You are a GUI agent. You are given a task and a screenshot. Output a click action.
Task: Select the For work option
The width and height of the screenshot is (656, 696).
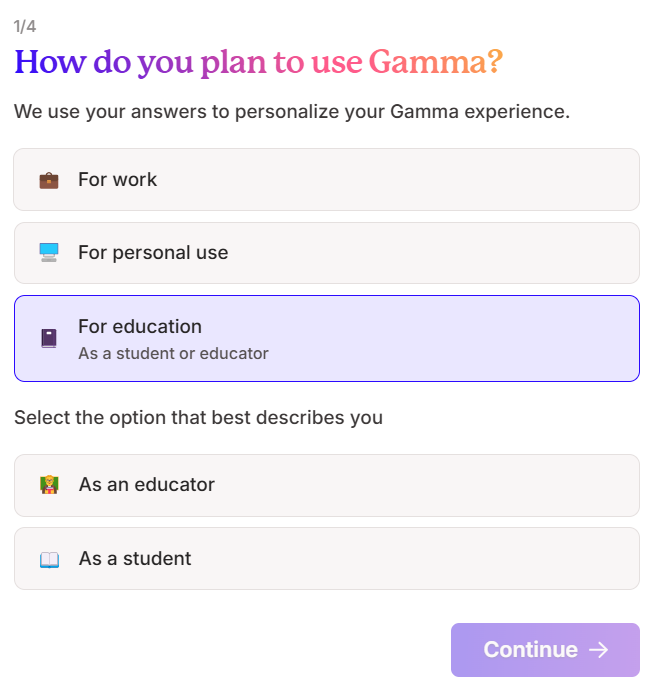click(x=327, y=179)
